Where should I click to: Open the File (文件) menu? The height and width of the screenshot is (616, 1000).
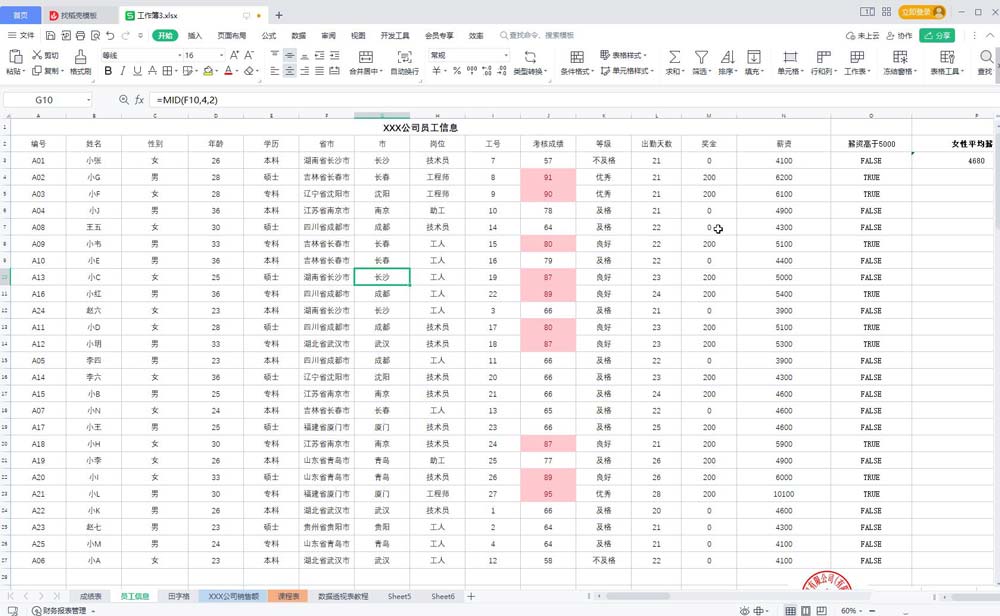(22, 35)
